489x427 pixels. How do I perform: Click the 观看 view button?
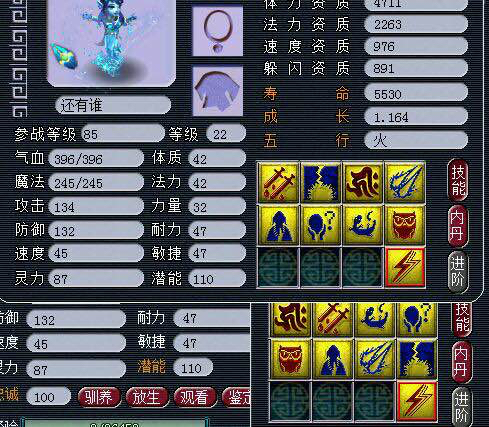195,397
